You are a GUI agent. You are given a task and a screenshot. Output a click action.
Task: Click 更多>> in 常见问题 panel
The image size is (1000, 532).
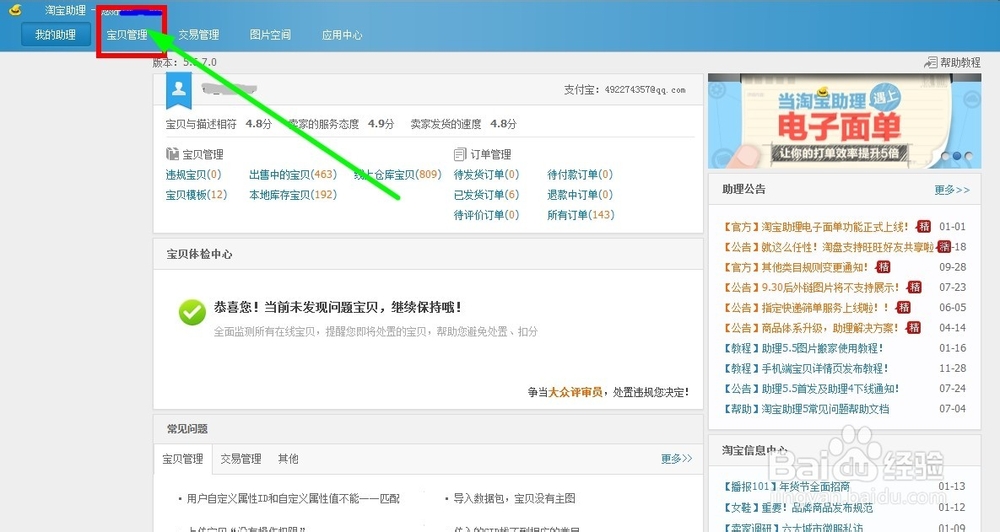point(677,459)
